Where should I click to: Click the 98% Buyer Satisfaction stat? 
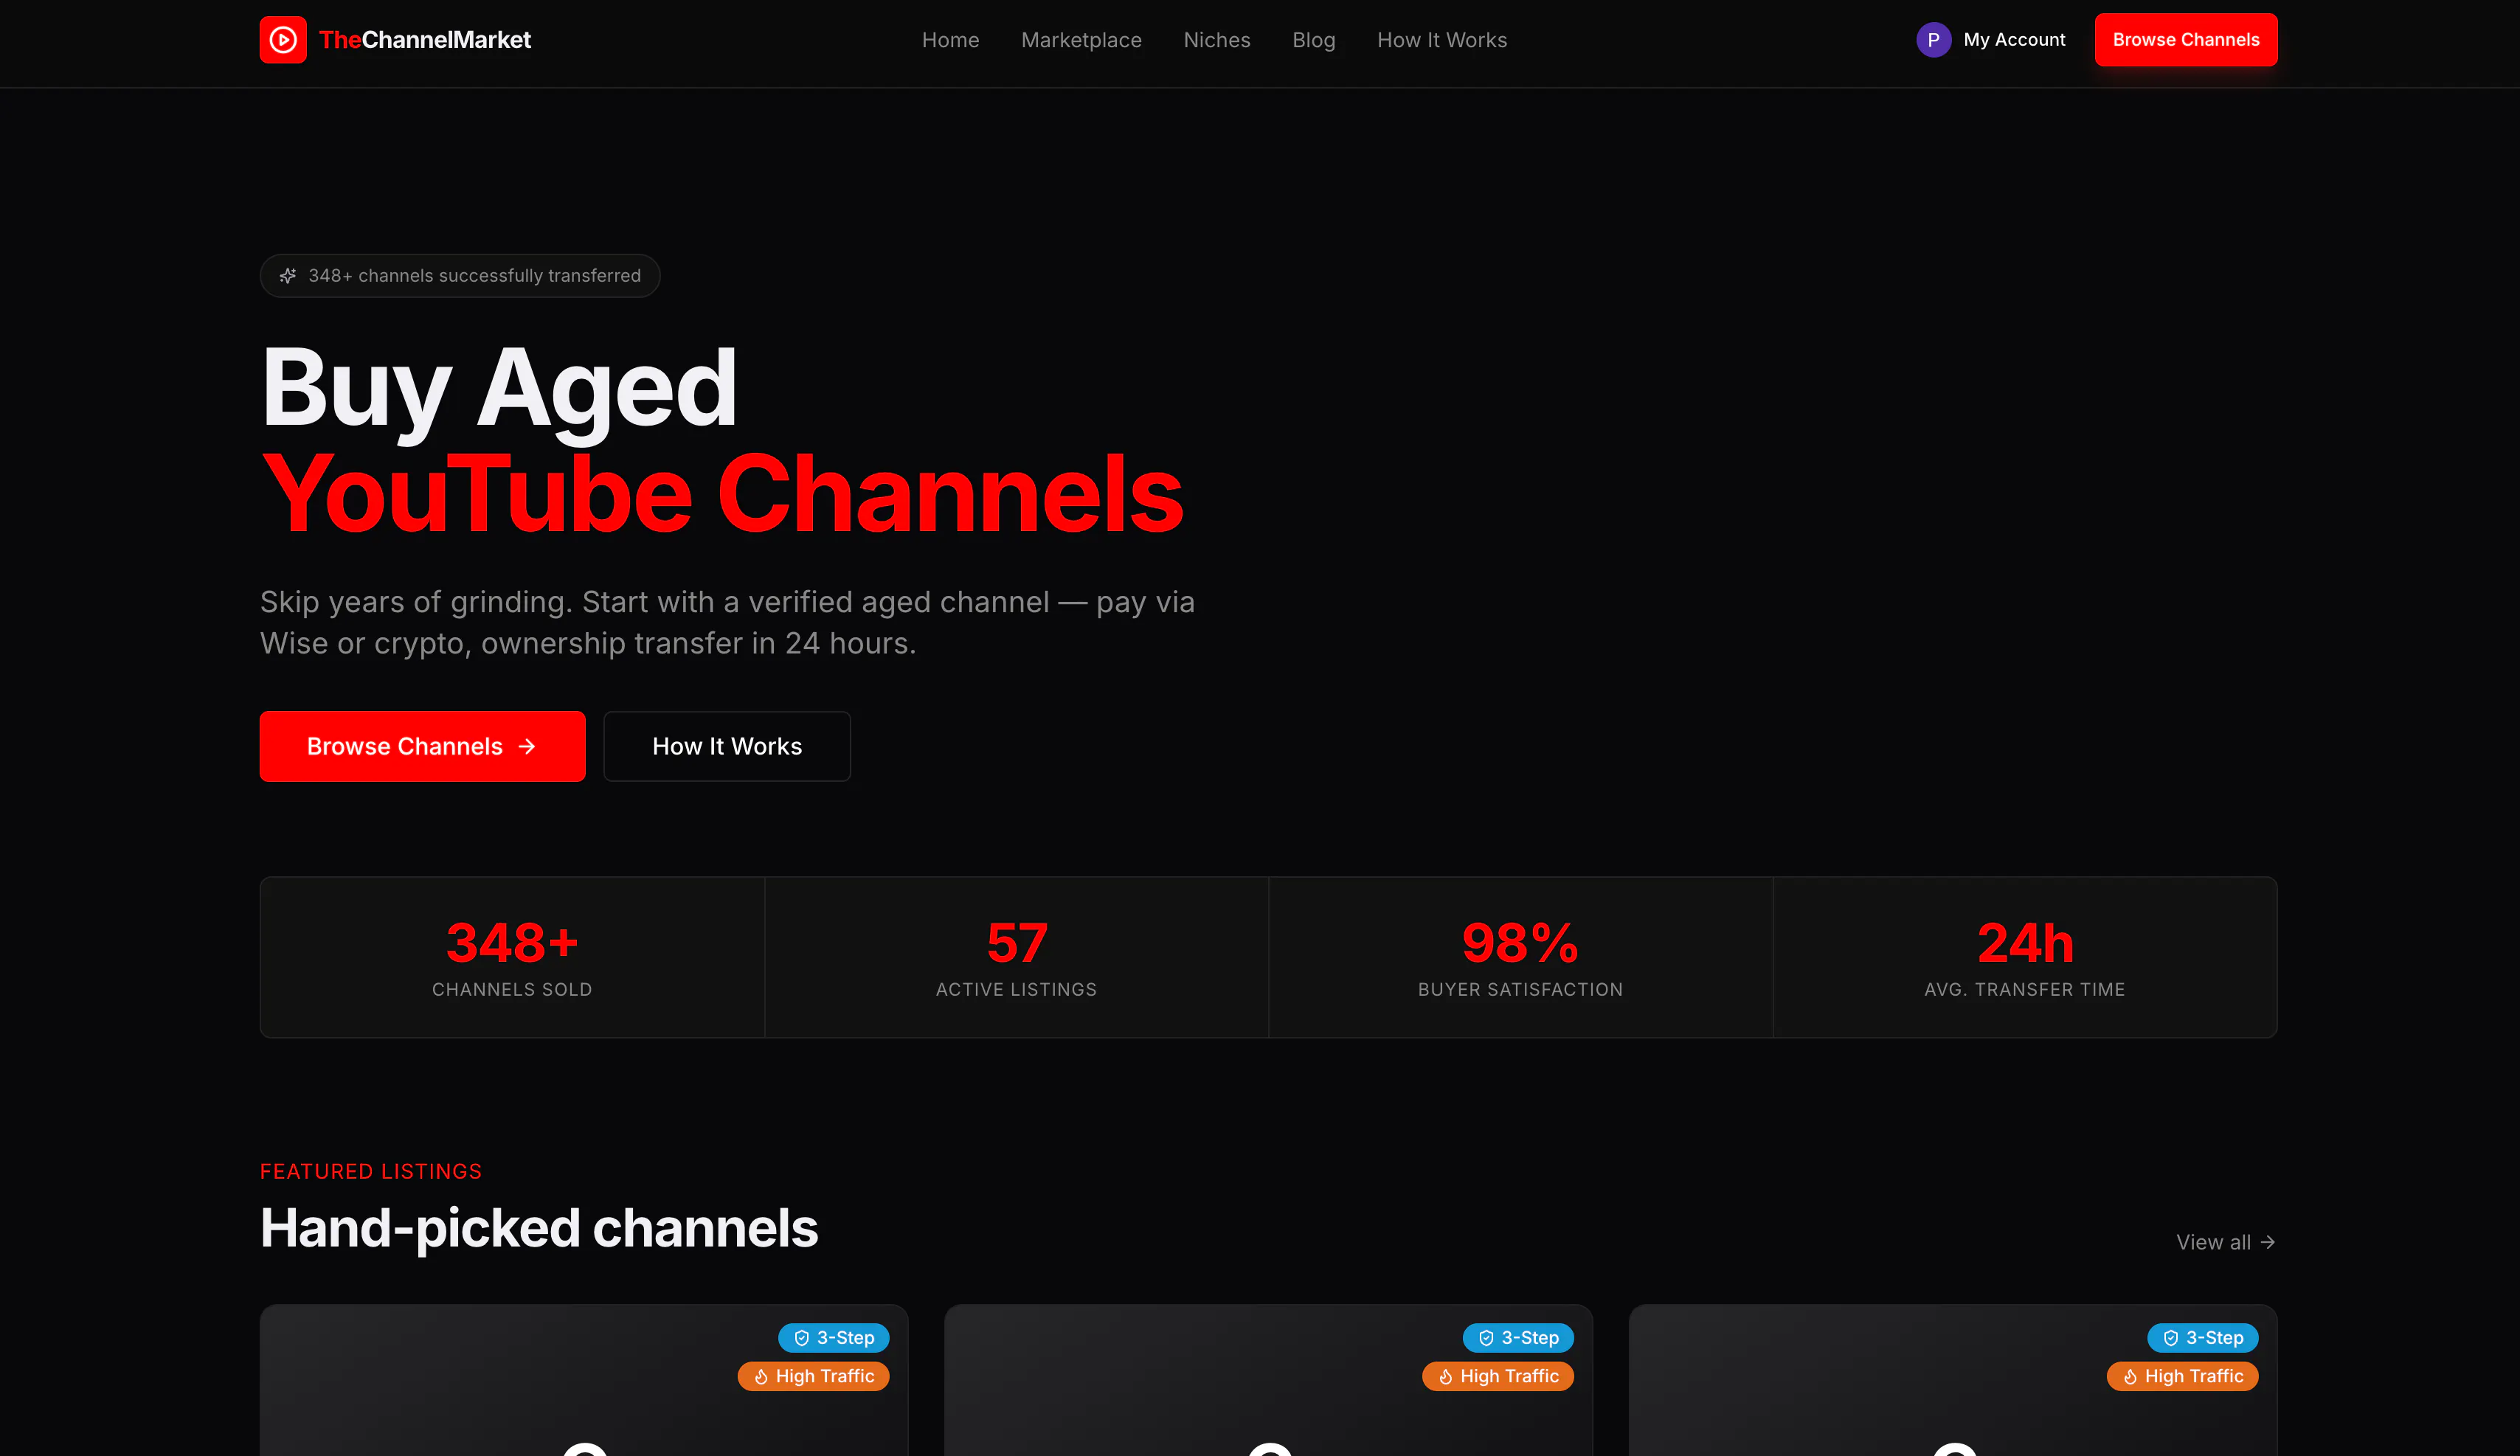click(1520, 957)
